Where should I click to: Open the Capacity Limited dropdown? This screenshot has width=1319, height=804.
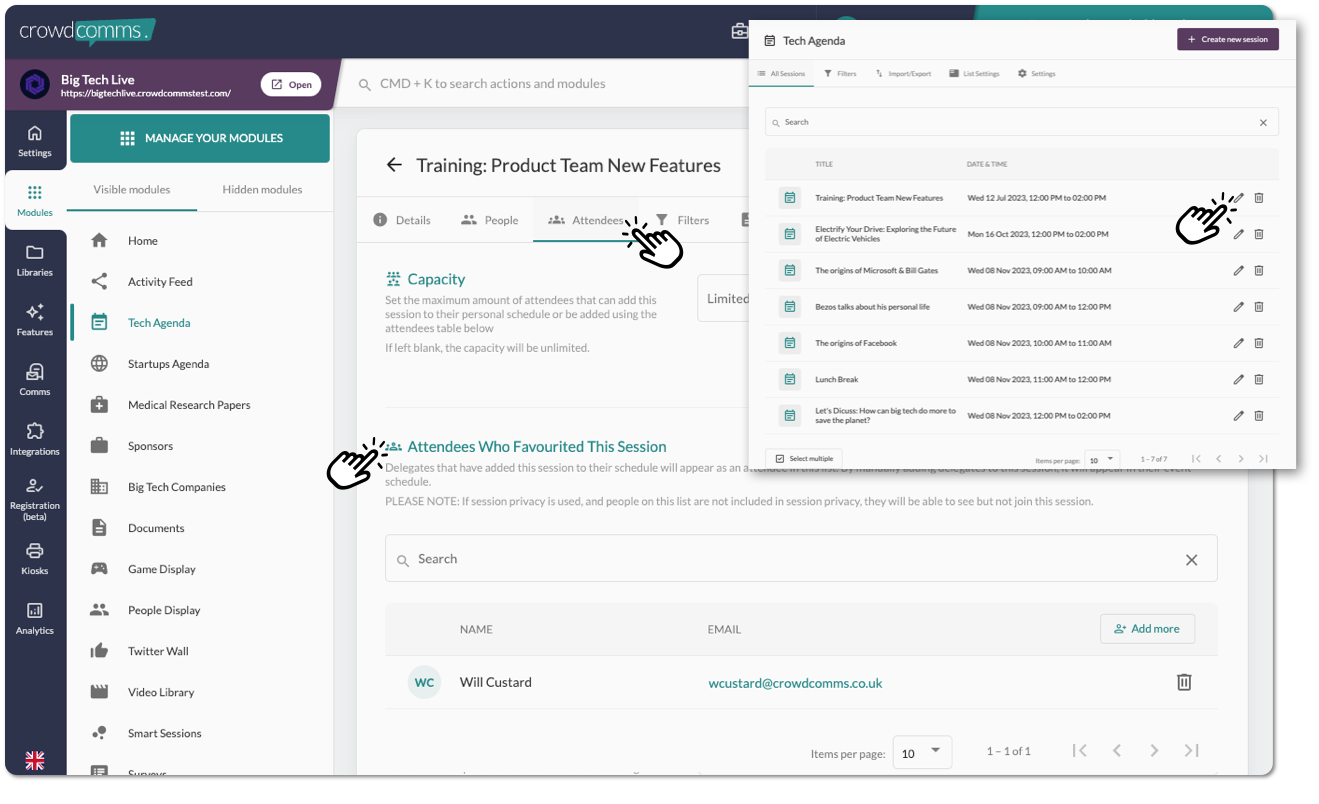click(x=723, y=298)
